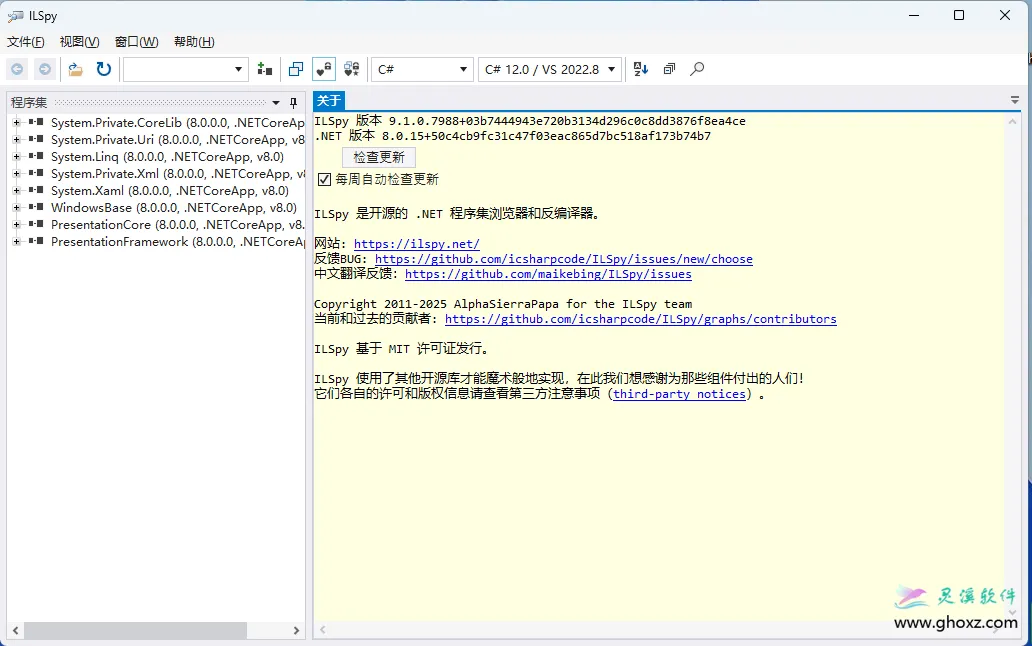Expand System.Private.Xml node
This screenshot has height=646, width=1032.
click(x=16, y=174)
